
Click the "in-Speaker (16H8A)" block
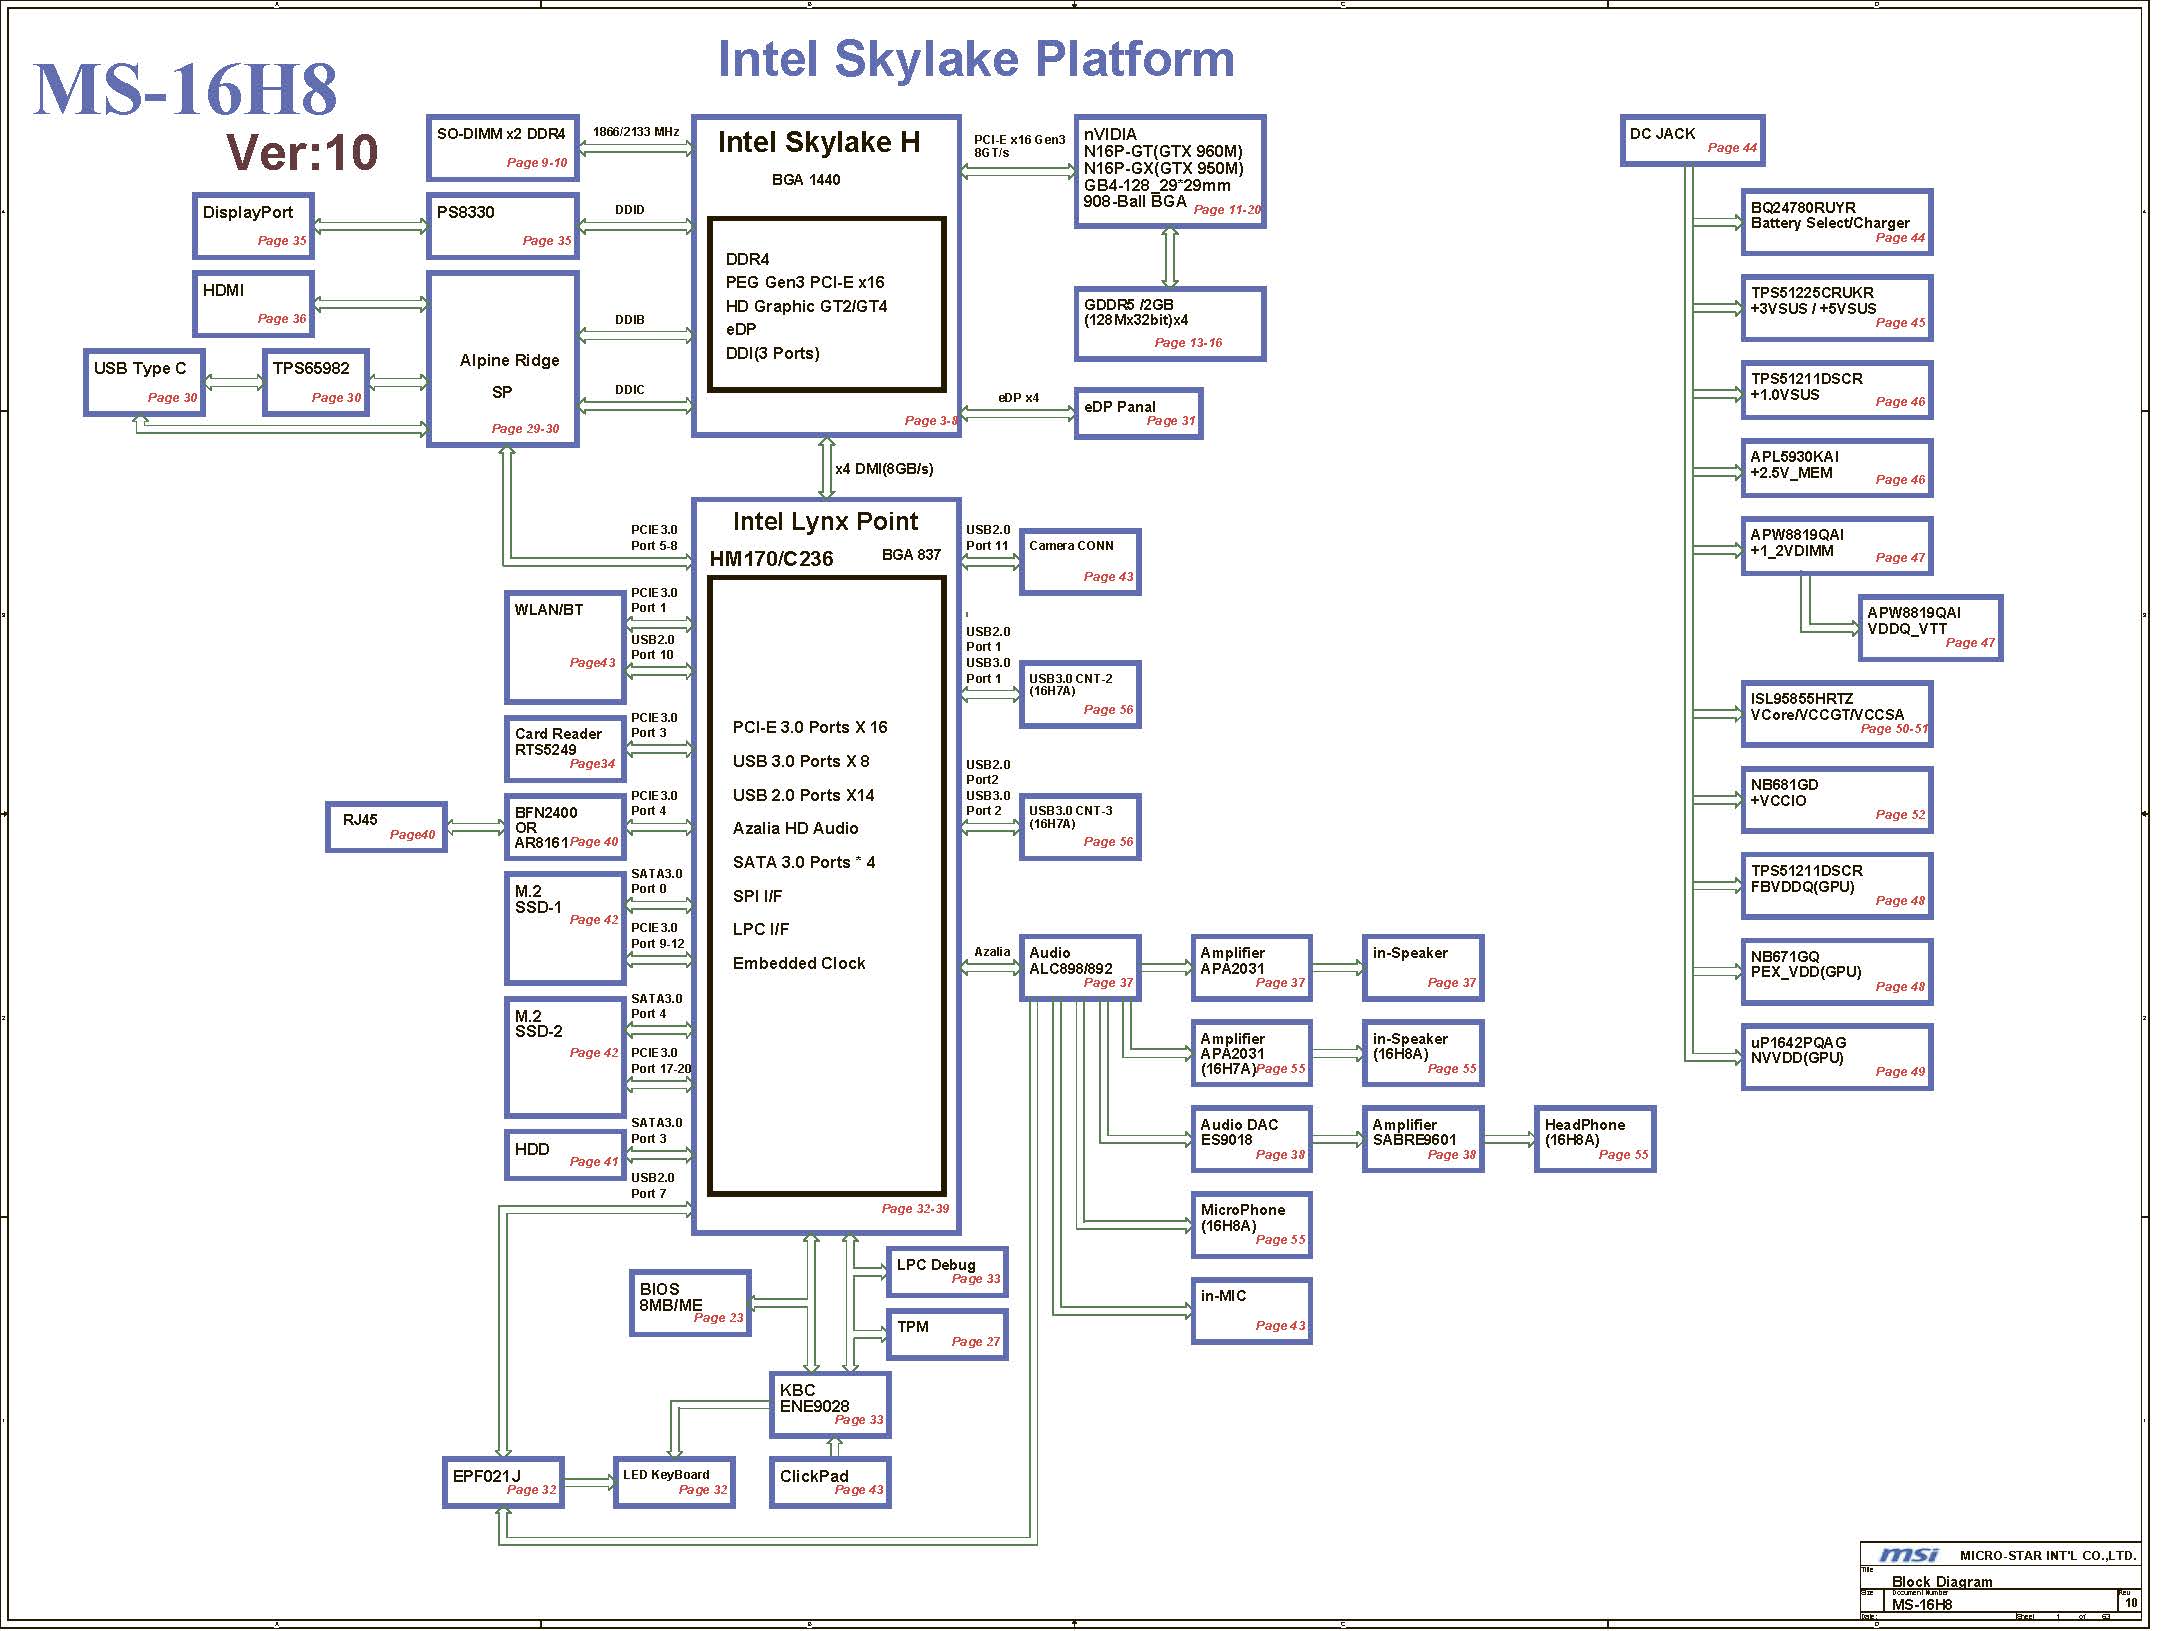tap(1423, 1053)
